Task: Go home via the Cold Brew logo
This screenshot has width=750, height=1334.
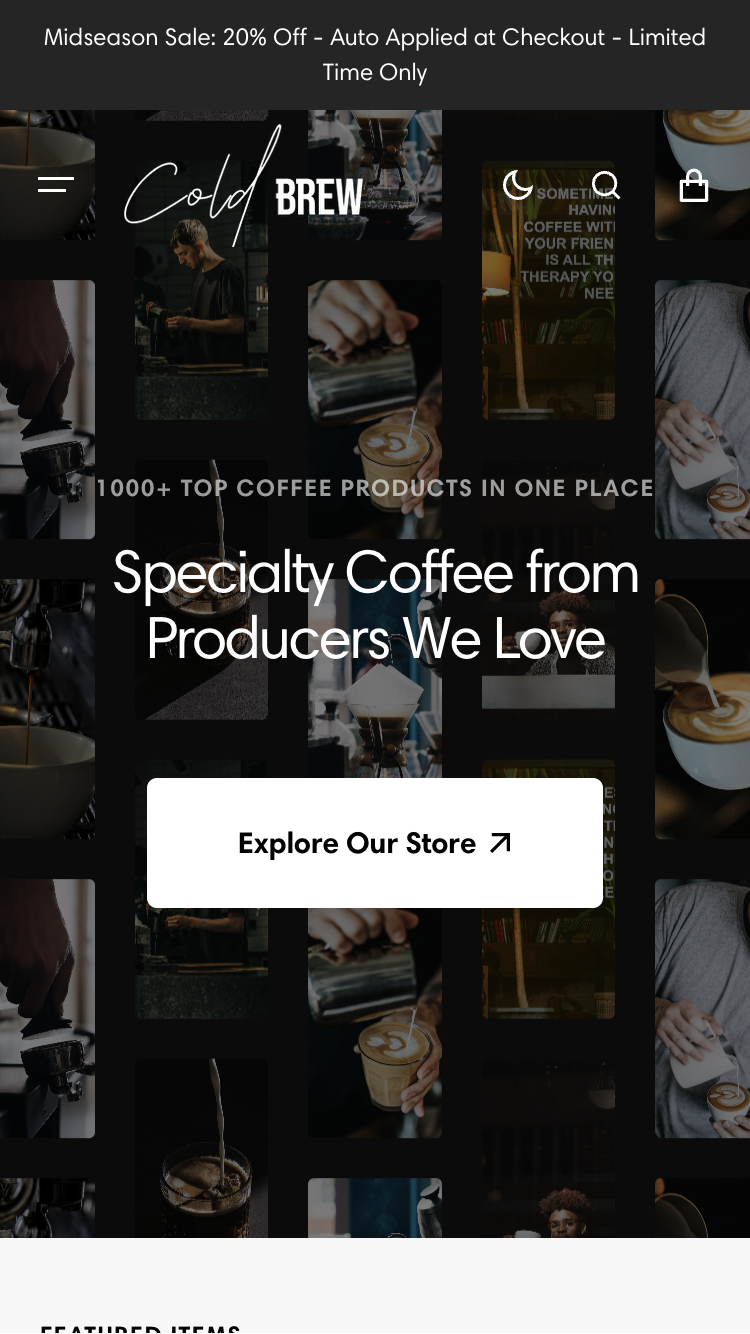Action: click(x=244, y=186)
